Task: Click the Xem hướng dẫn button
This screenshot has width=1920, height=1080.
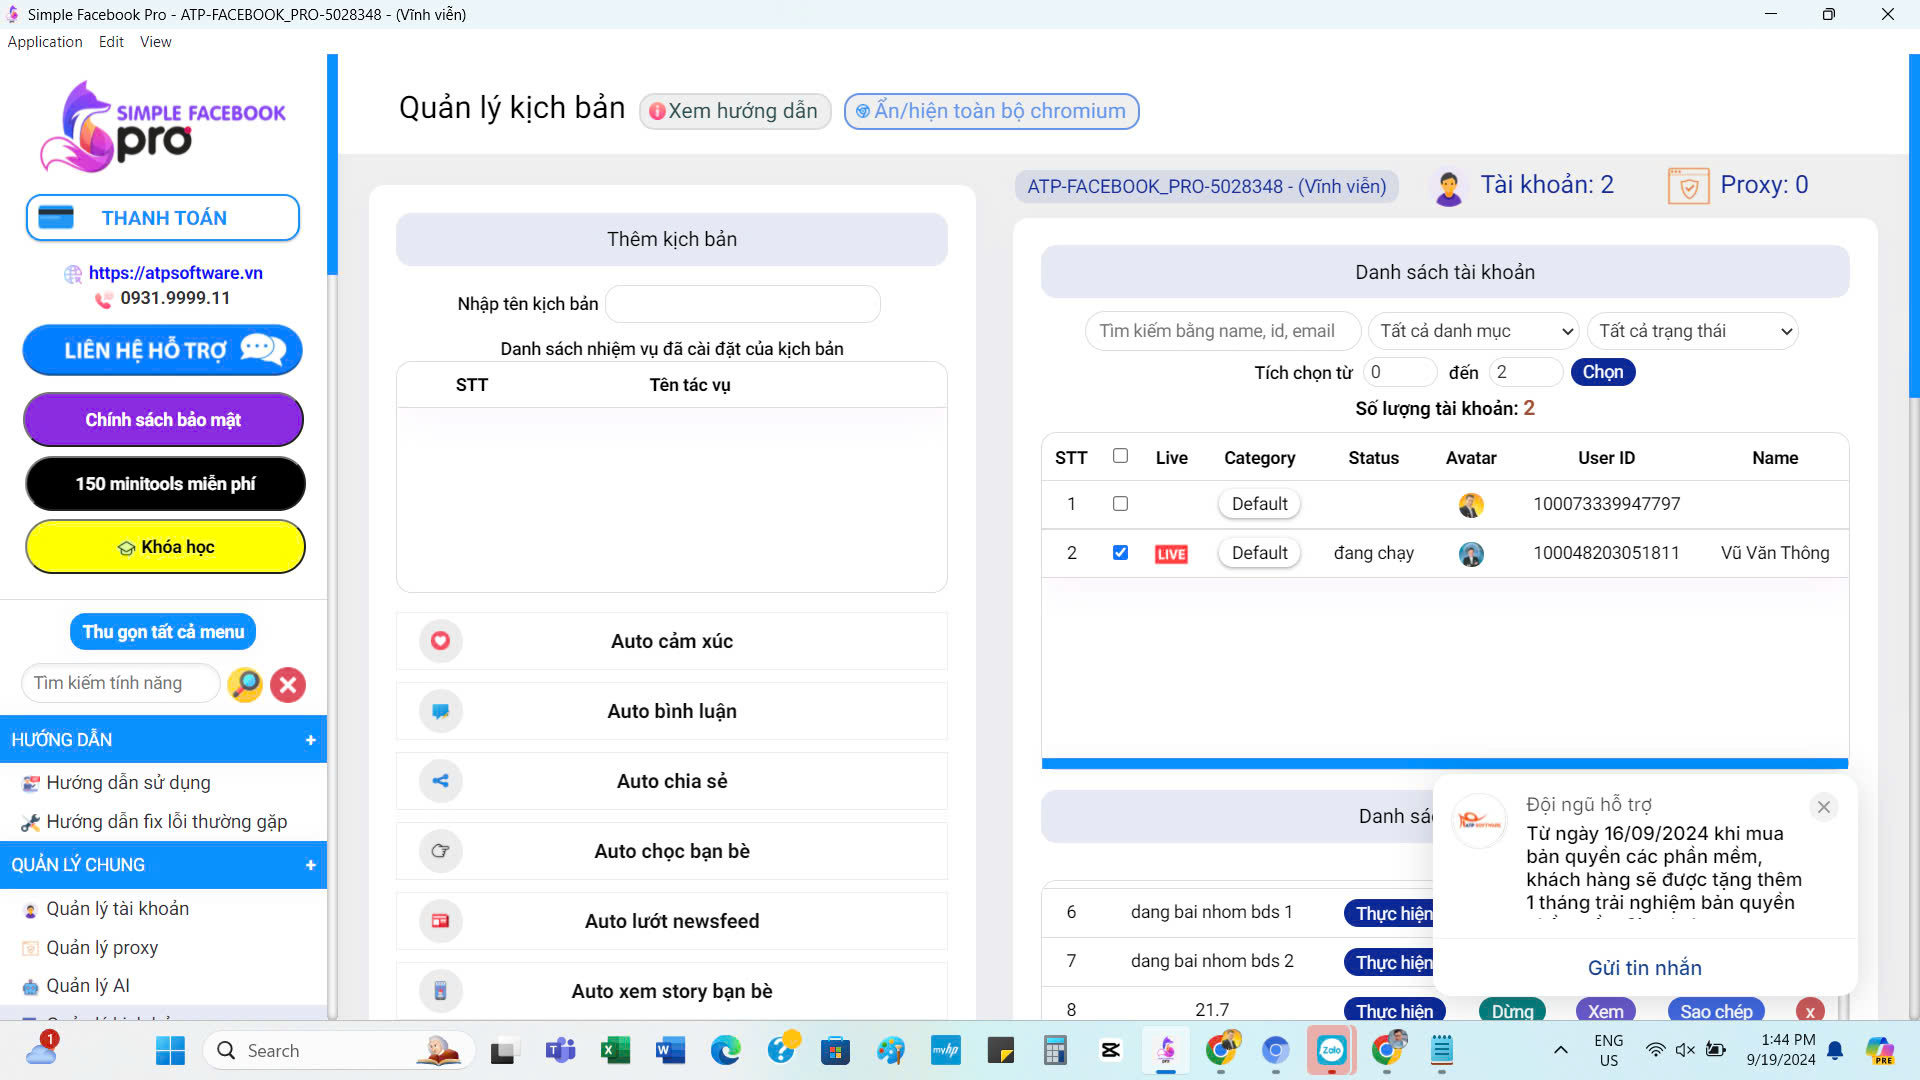Action: pos(735,111)
